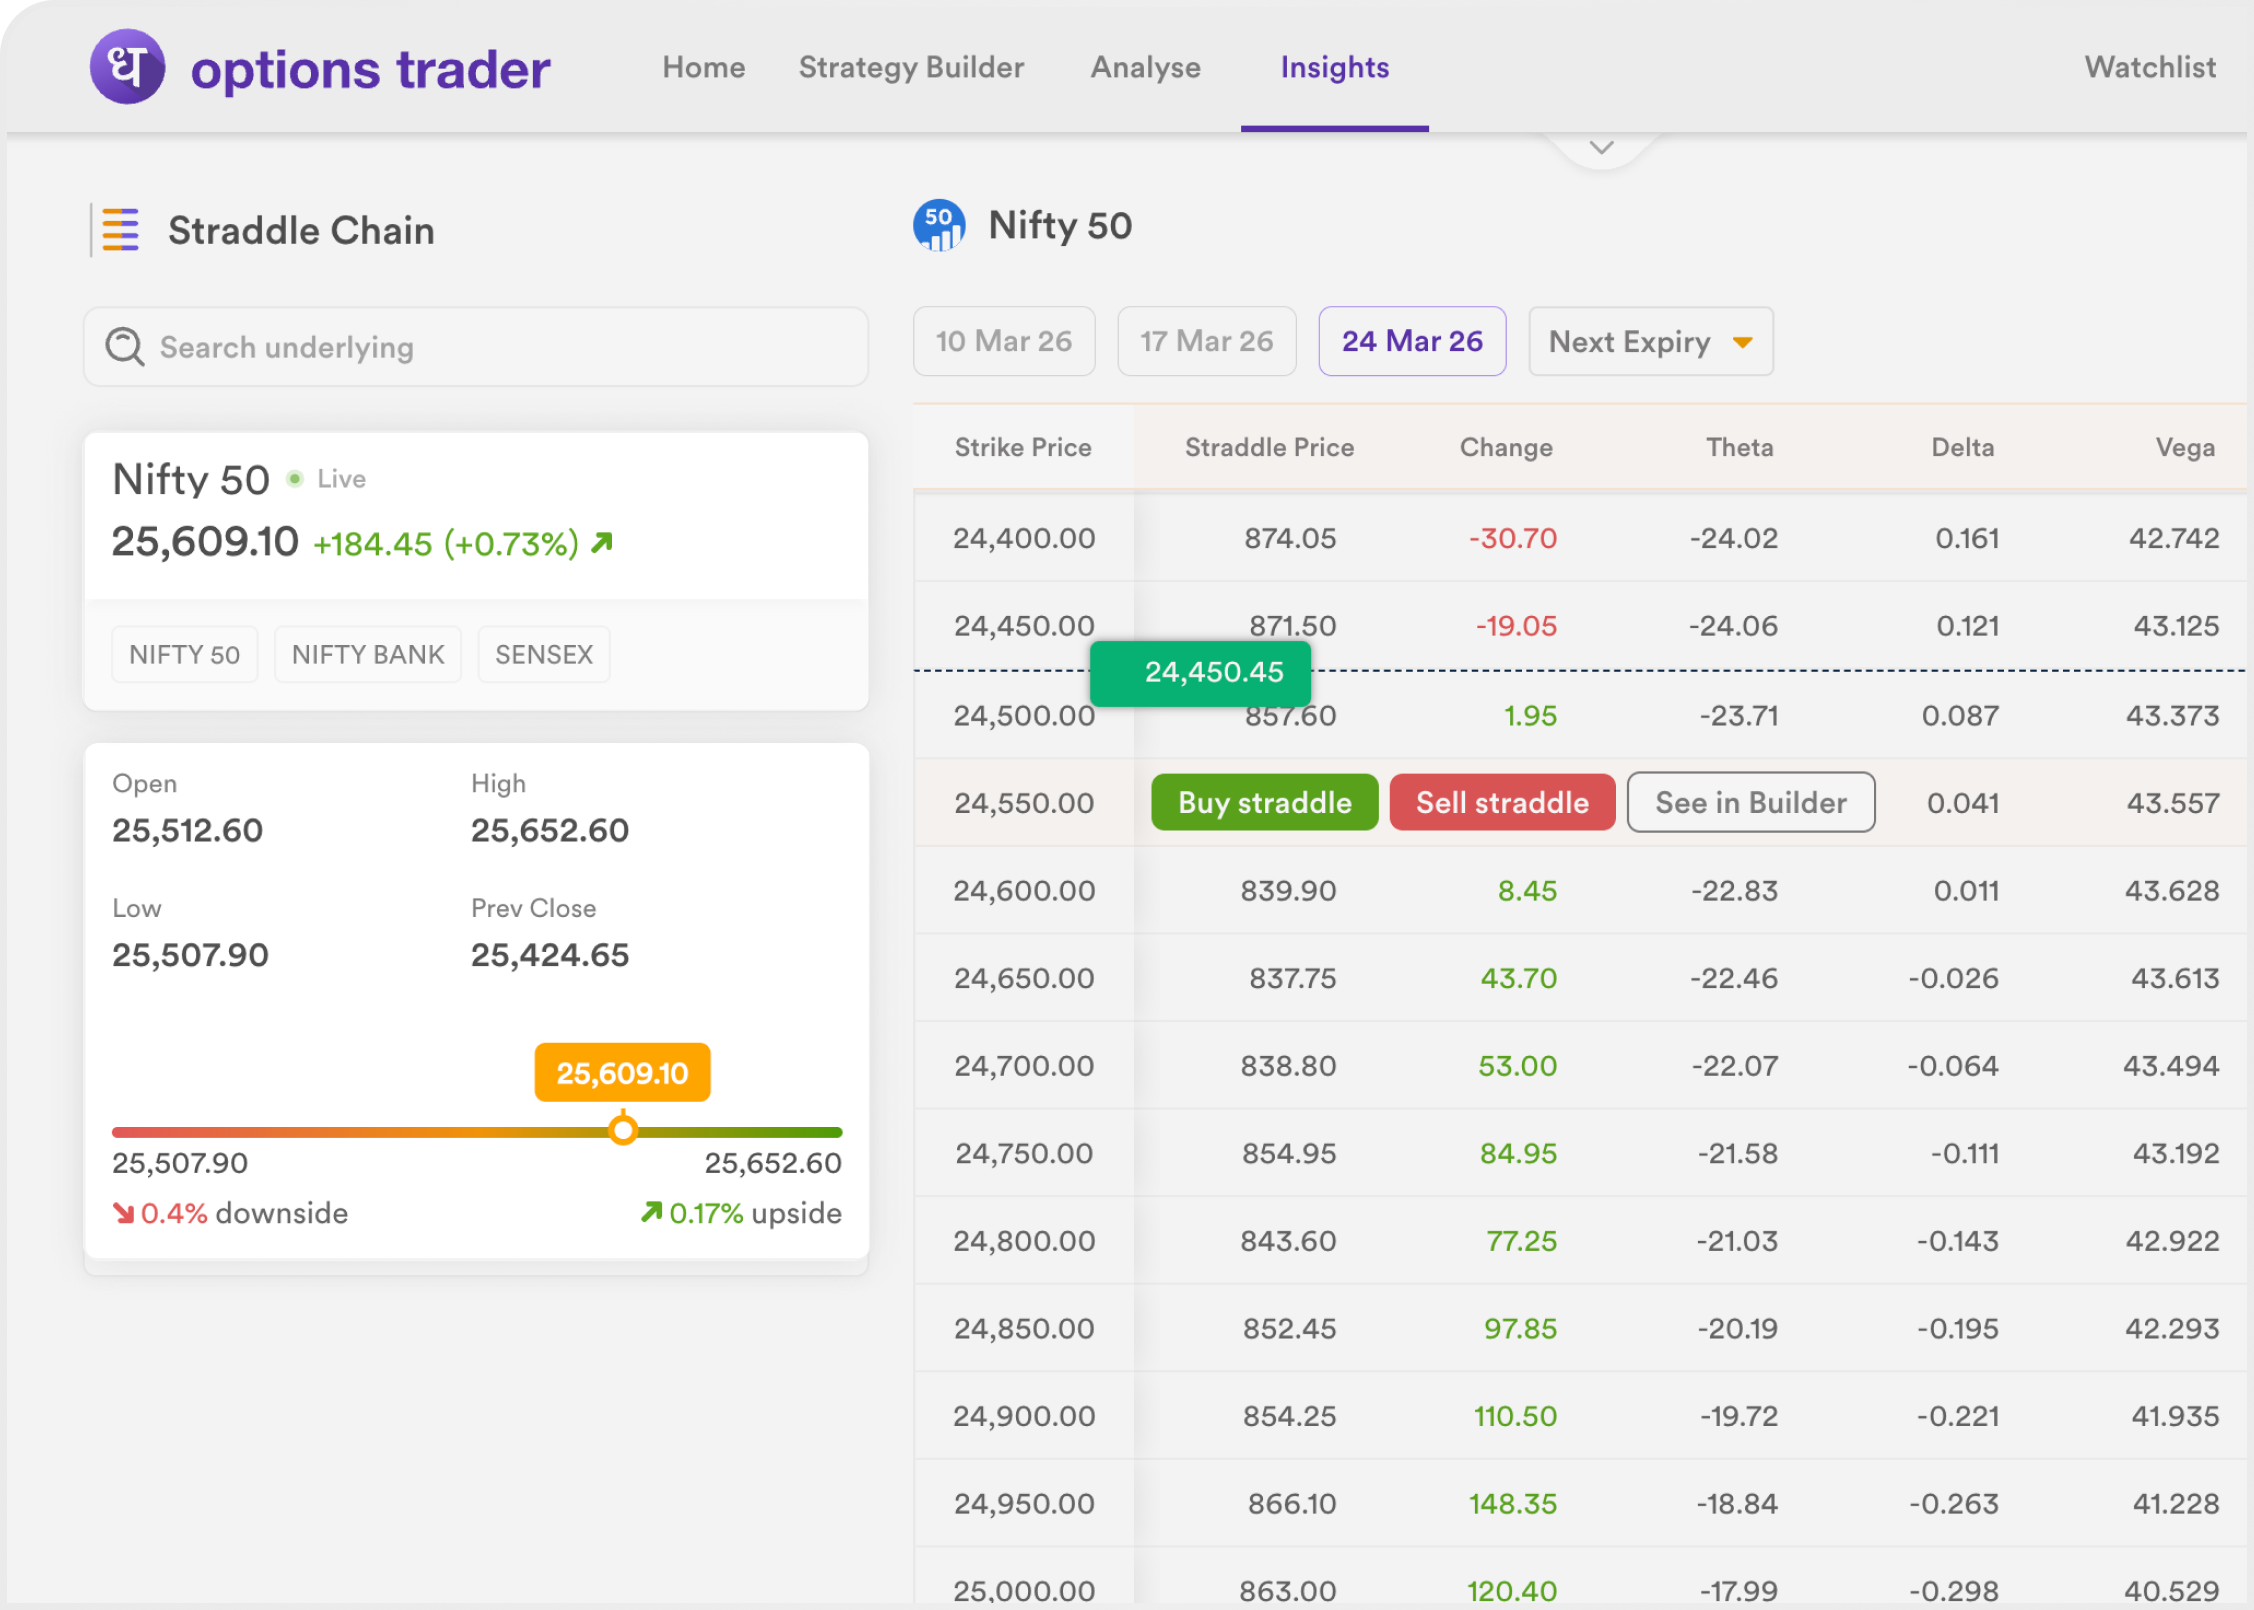The height and width of the screenshot is (1610, 2254).
Task: Expand the chevron below the navigation bar
Action: click(1601, 148)
